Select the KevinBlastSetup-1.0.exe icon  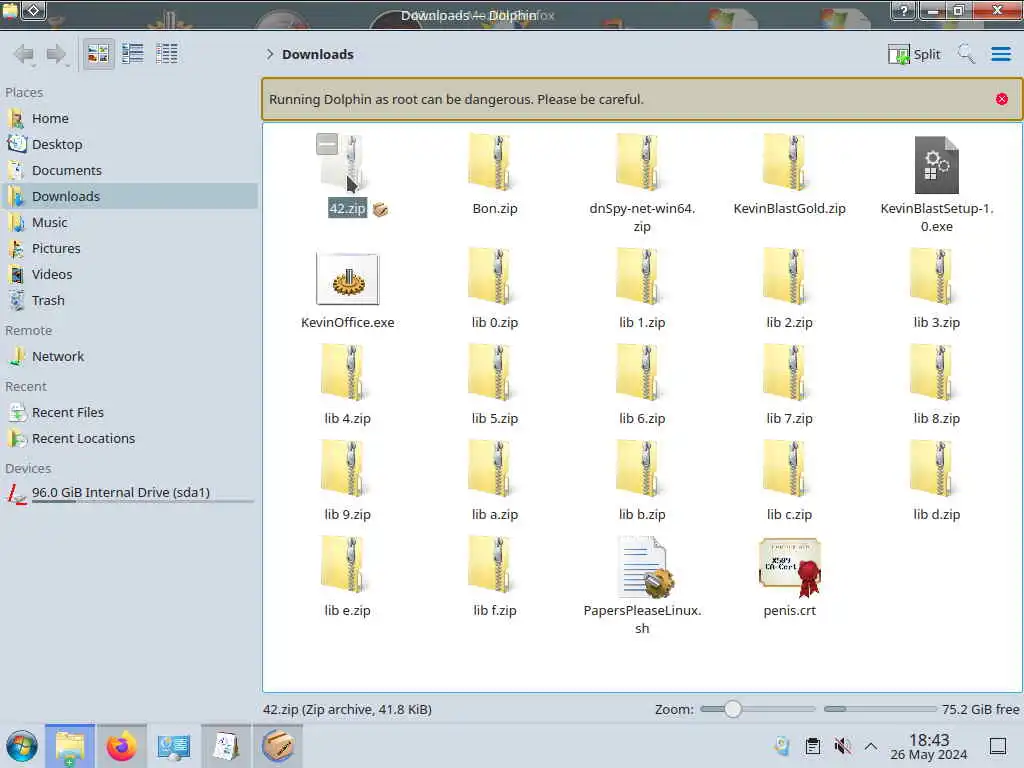pos(936,165)
